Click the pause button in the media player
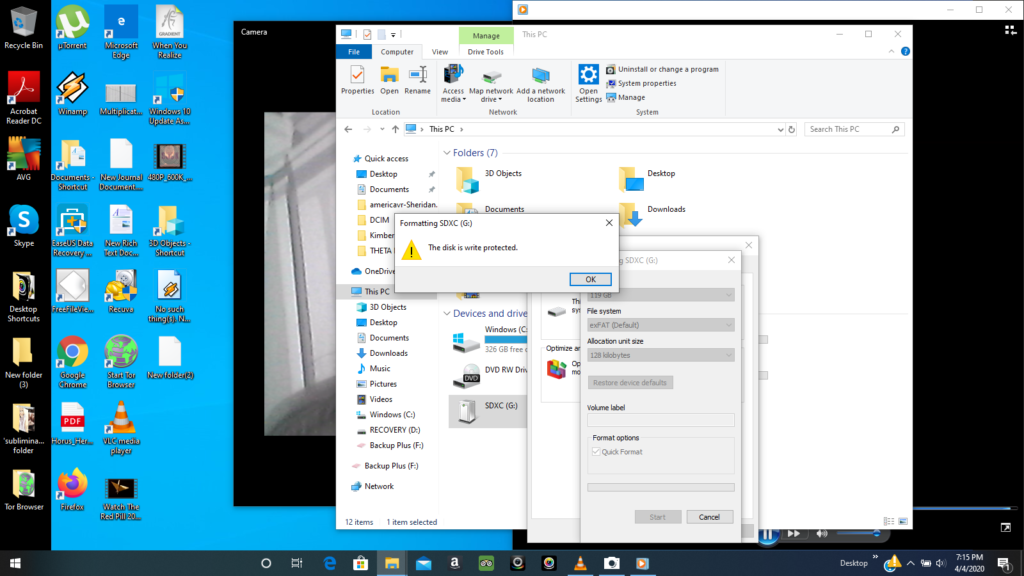The width and height of the screenshot is (1024, 576). [767, 534]
